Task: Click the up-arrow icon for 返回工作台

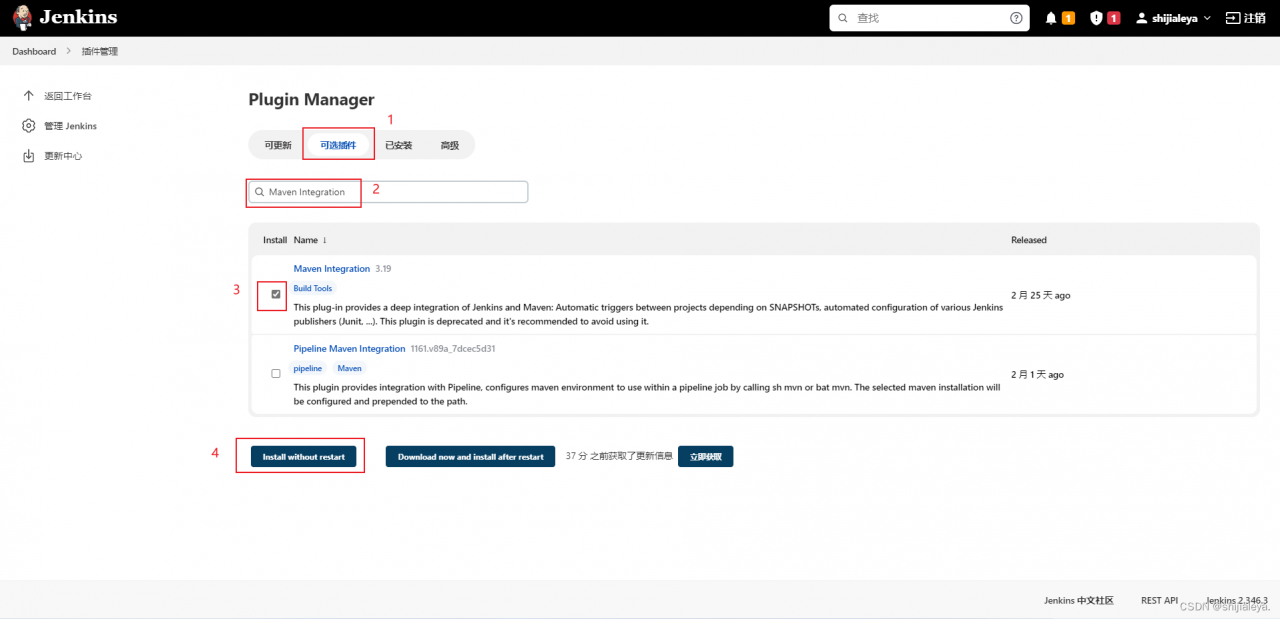Action: coord(29,96)
